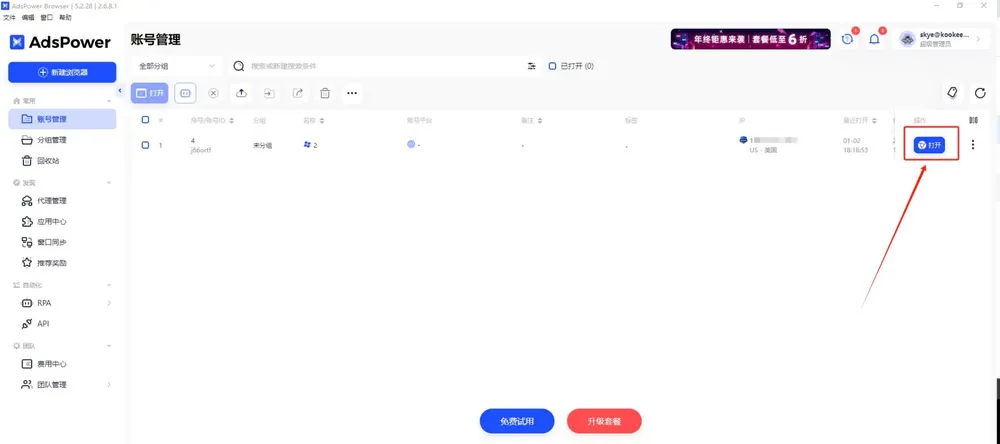Open the 全部分组 group dropdown
Screen dimensions: 1000x444
tap(177, 66)
